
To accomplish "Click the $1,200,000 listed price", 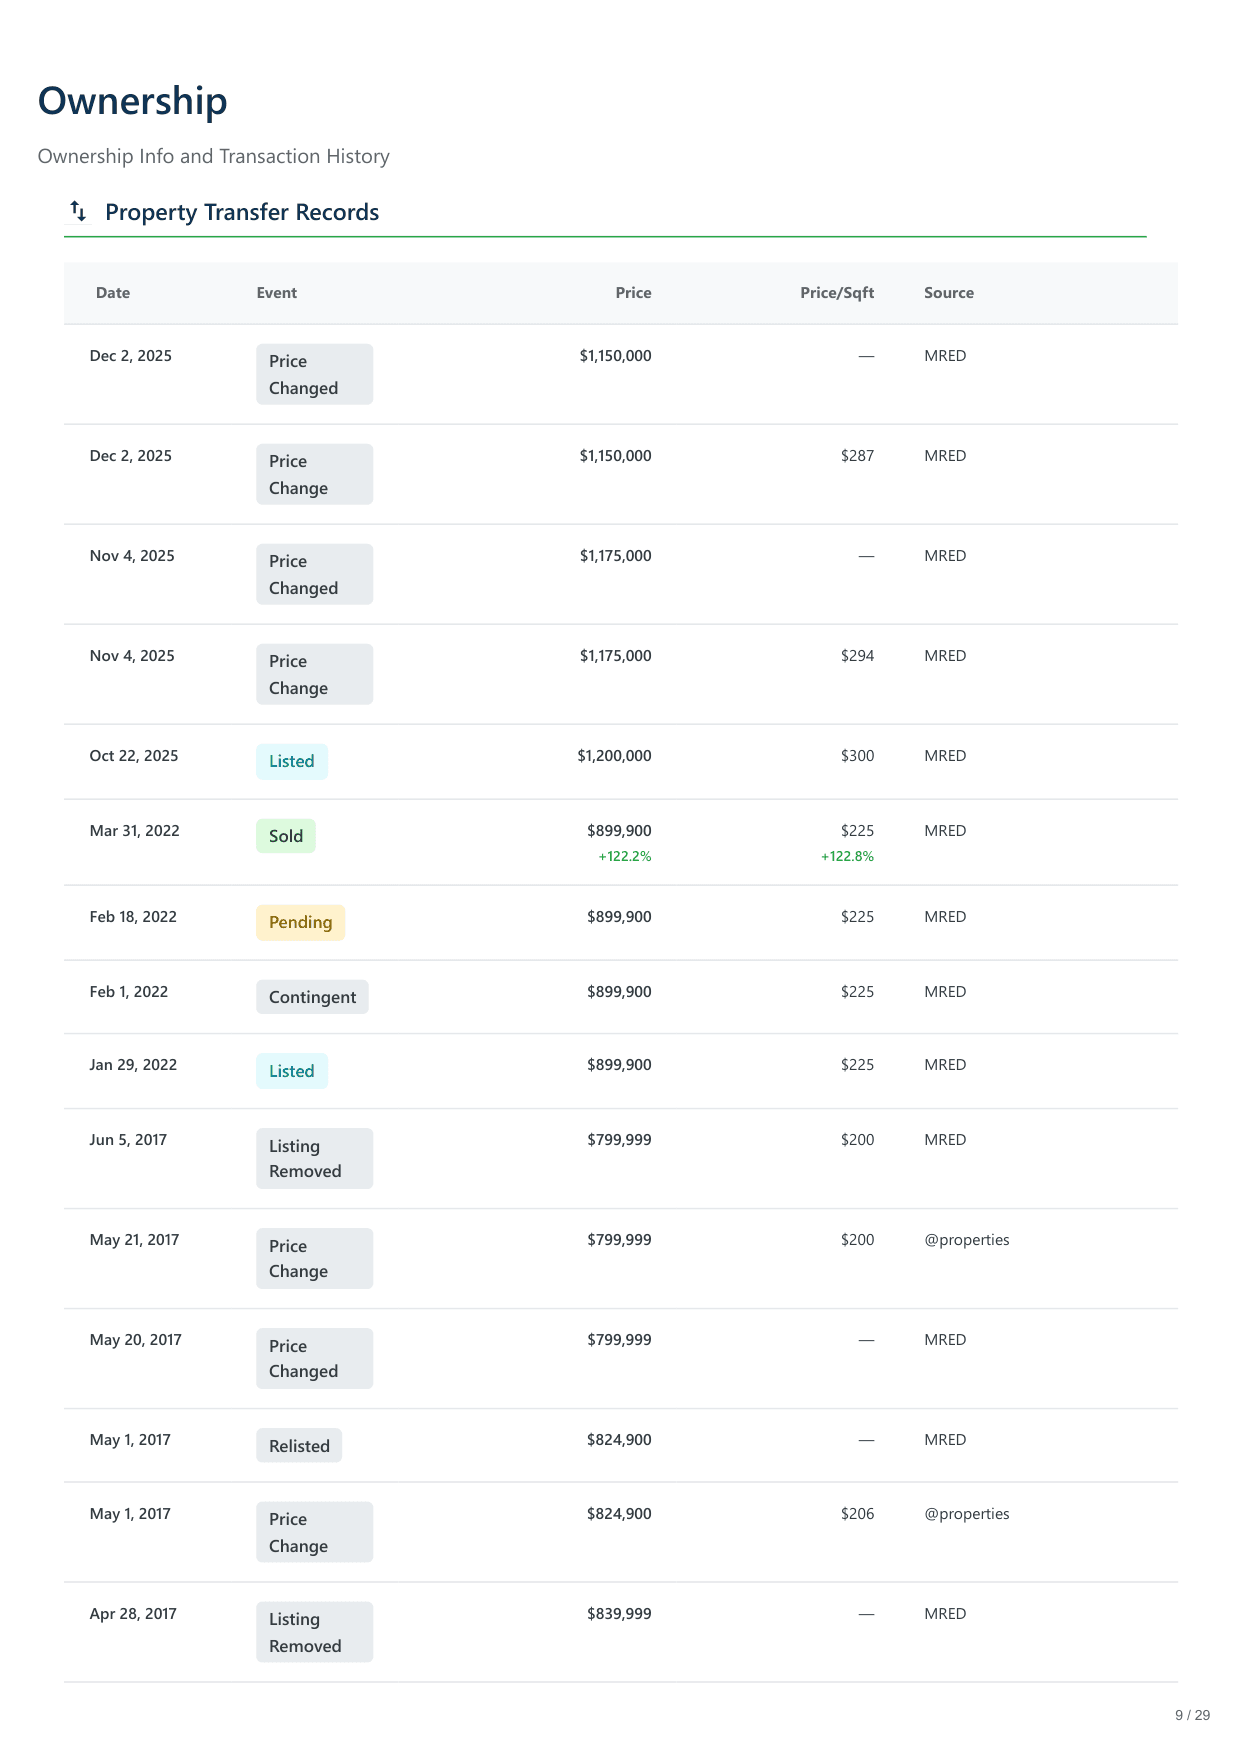I will click(614, 756).
